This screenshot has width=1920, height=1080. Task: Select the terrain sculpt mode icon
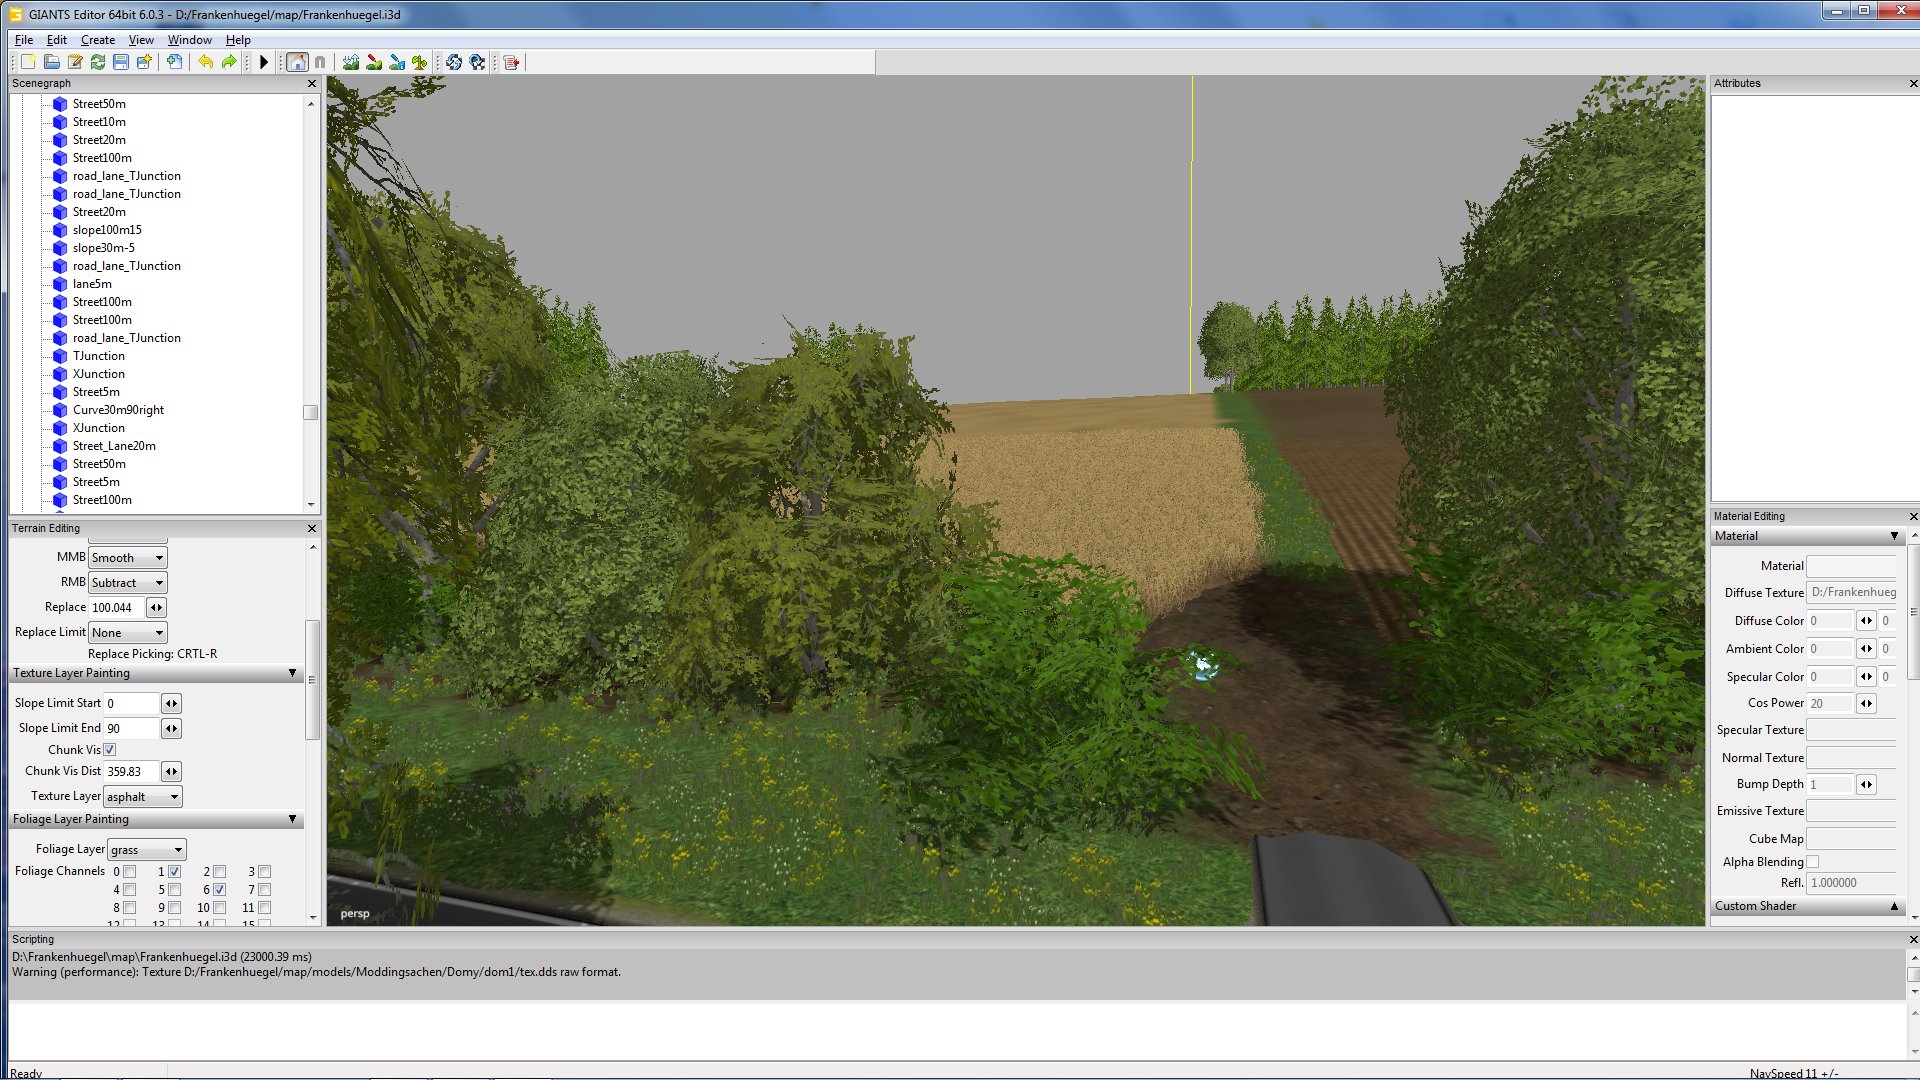pyautogui.click(x=350, y=62)
